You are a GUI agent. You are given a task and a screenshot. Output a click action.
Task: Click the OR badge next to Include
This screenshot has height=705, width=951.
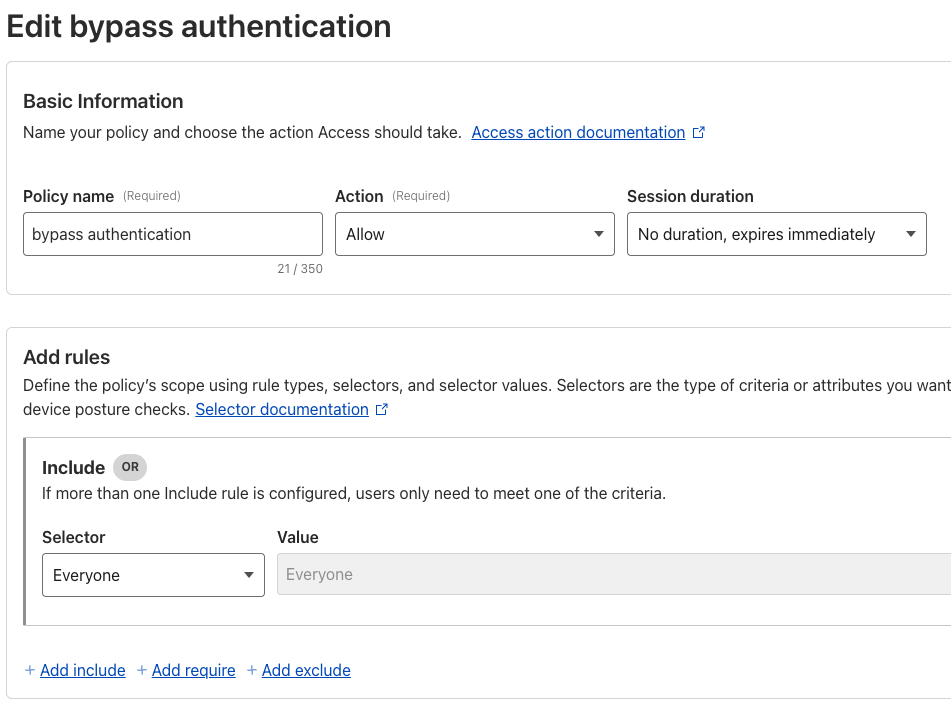pyautogui.click(x=130, y=467)
